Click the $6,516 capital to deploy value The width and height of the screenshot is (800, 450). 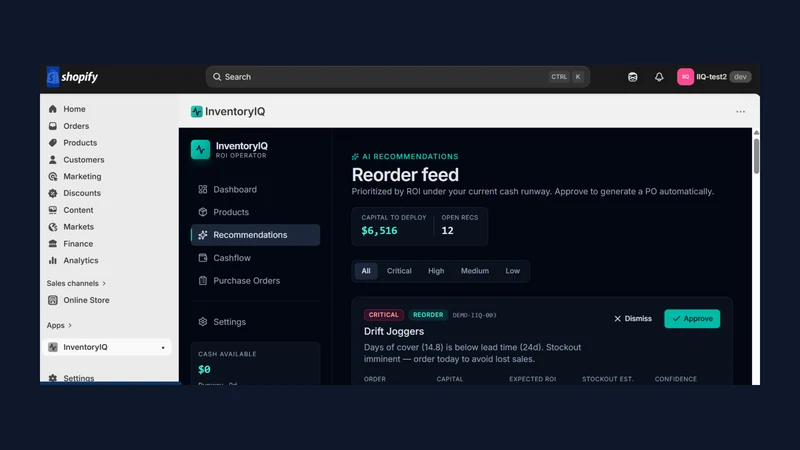coord(379,231)
